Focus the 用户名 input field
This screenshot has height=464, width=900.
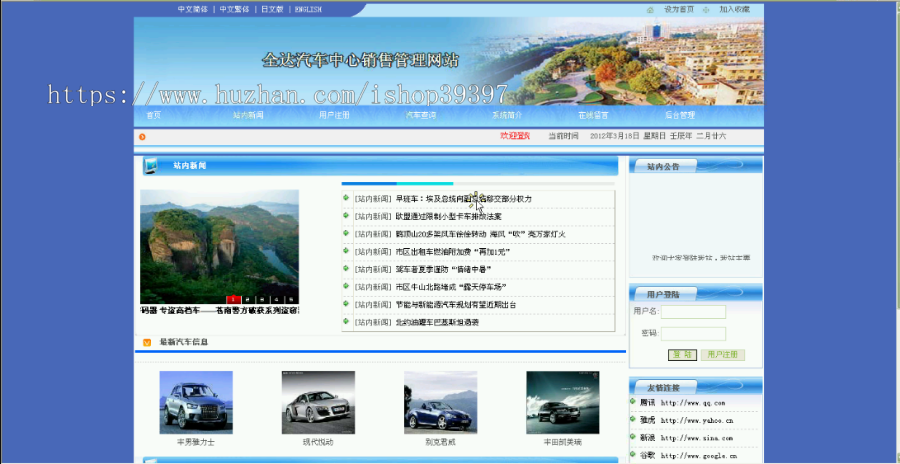pyautogui.click(x=693, y=312)
